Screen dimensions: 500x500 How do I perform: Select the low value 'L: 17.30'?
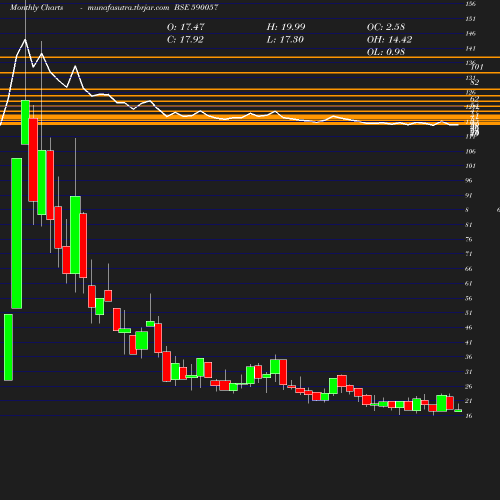[285, 39]
